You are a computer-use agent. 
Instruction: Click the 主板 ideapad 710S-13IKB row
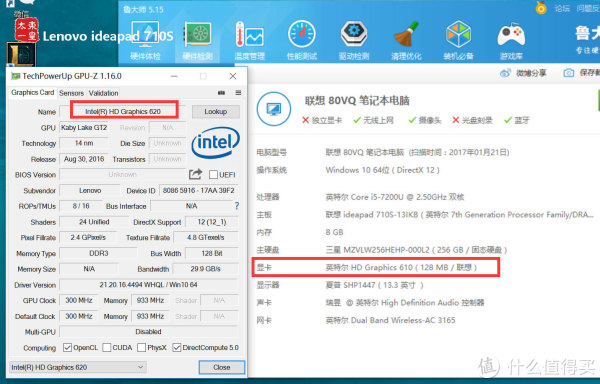coord(425,215)
